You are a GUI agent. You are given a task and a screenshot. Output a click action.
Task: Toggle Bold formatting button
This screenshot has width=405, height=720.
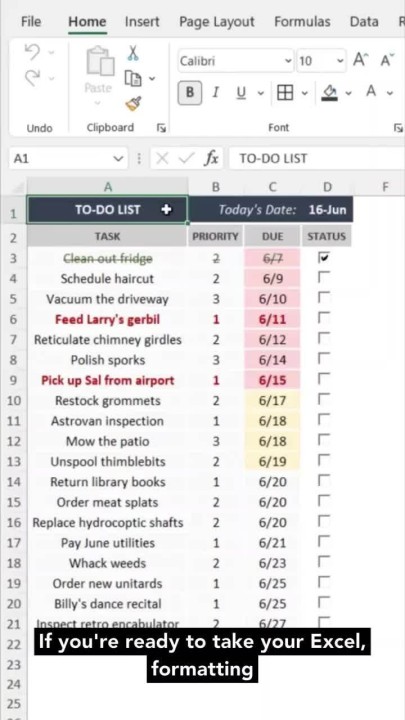(190, 93)
